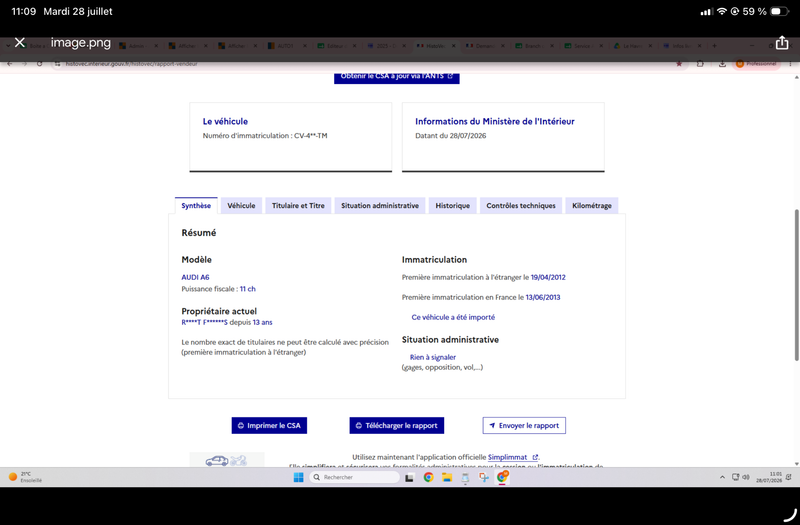The height and width of the screenshot is (525, 800).
Task: Click the Imprimer le CSA button
Action: [x=269, y=426]
